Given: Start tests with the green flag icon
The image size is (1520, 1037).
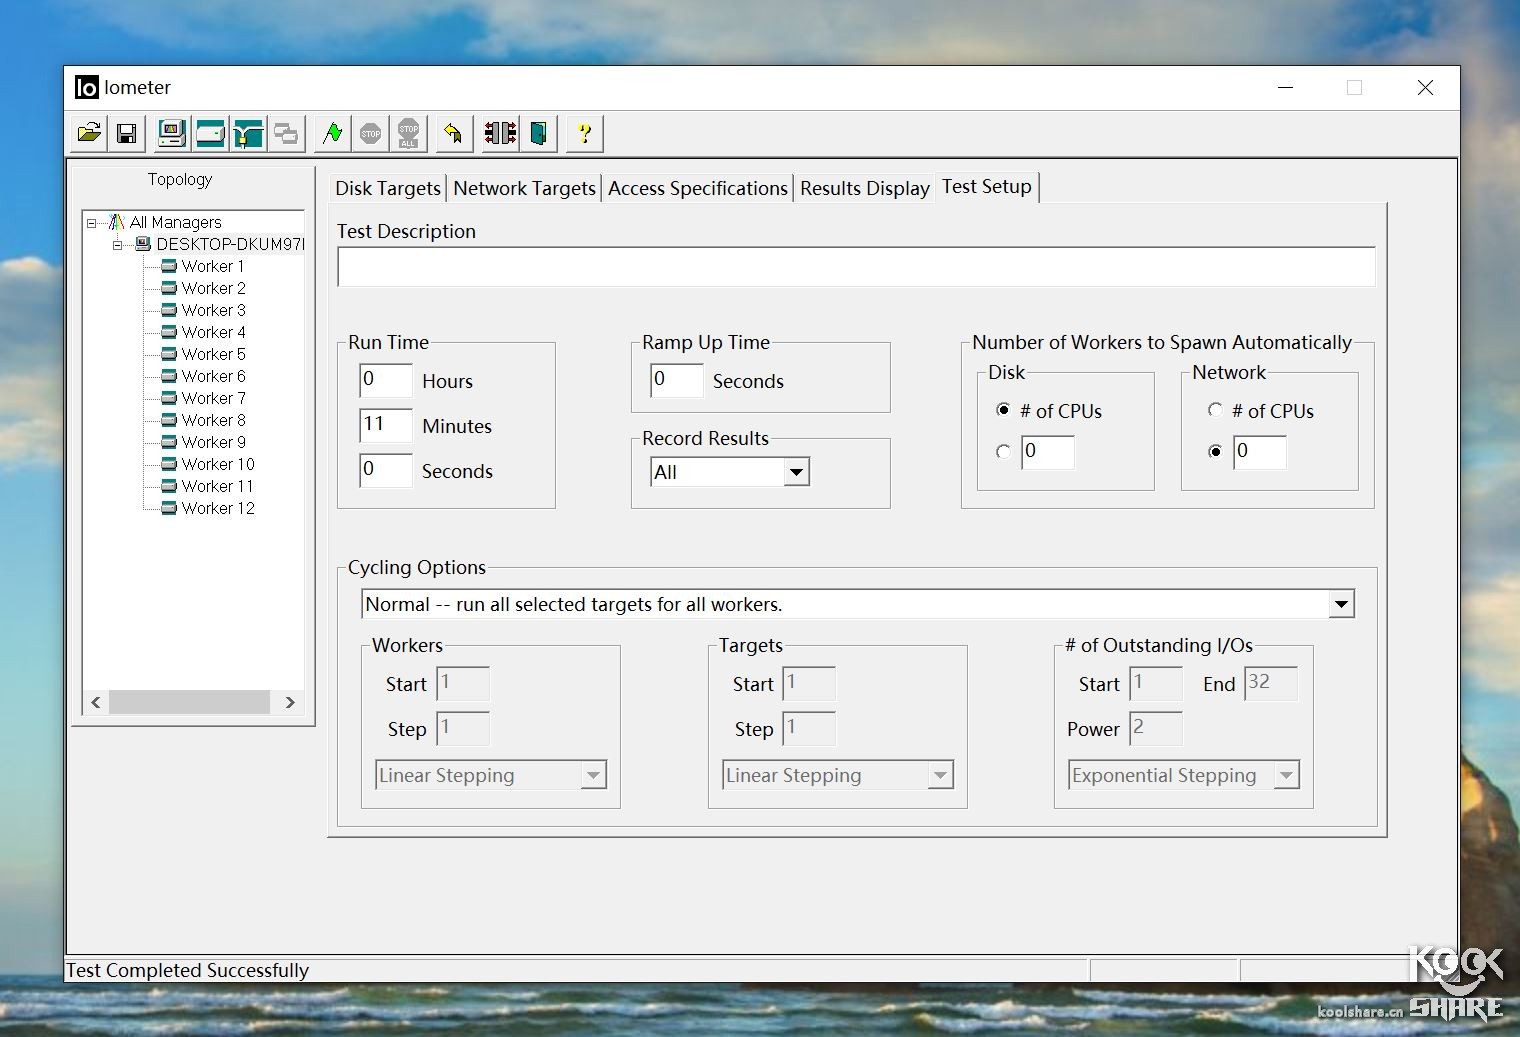Looking at the screenshot, I should point(333,133).
